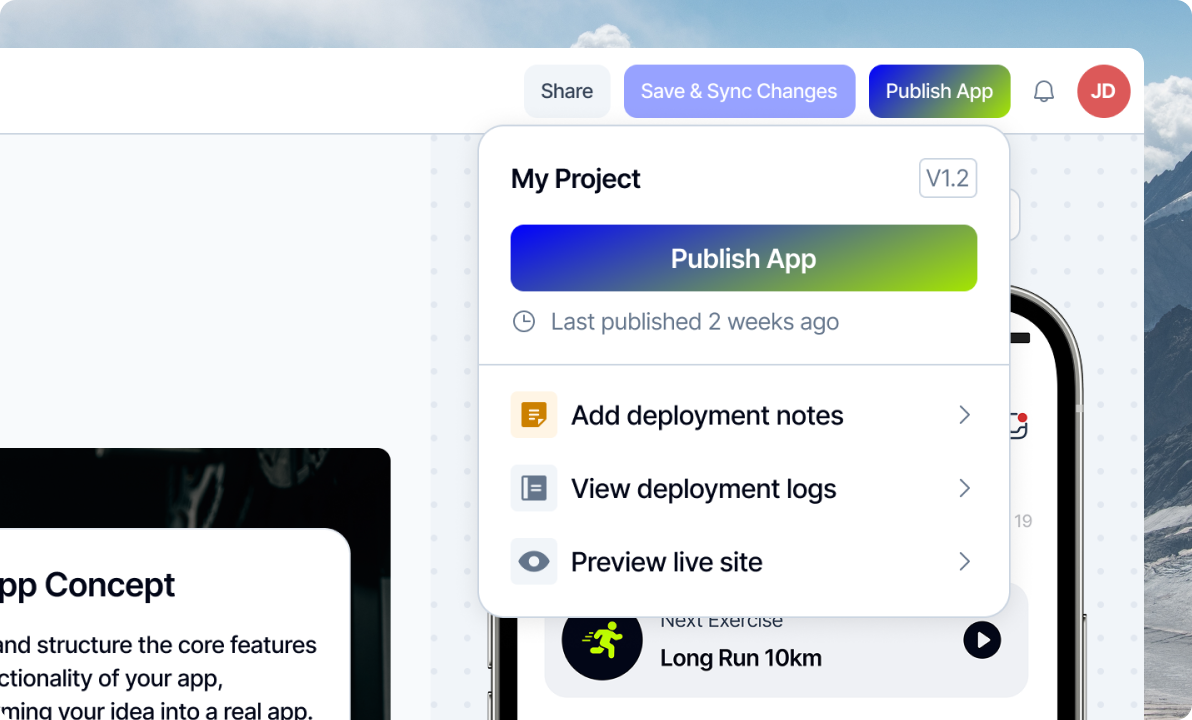Click the orange deployment notes icon
The image size is (1192, 720).
pyautogui.click(x=534, y=415)
